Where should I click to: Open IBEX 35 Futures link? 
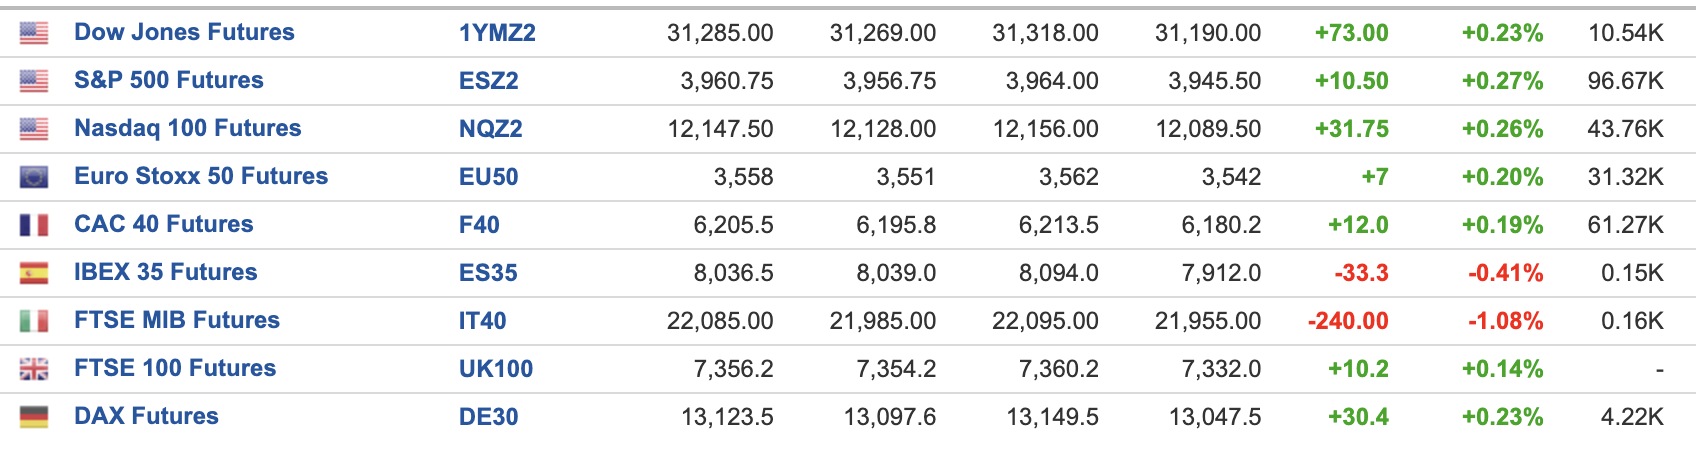166,272
